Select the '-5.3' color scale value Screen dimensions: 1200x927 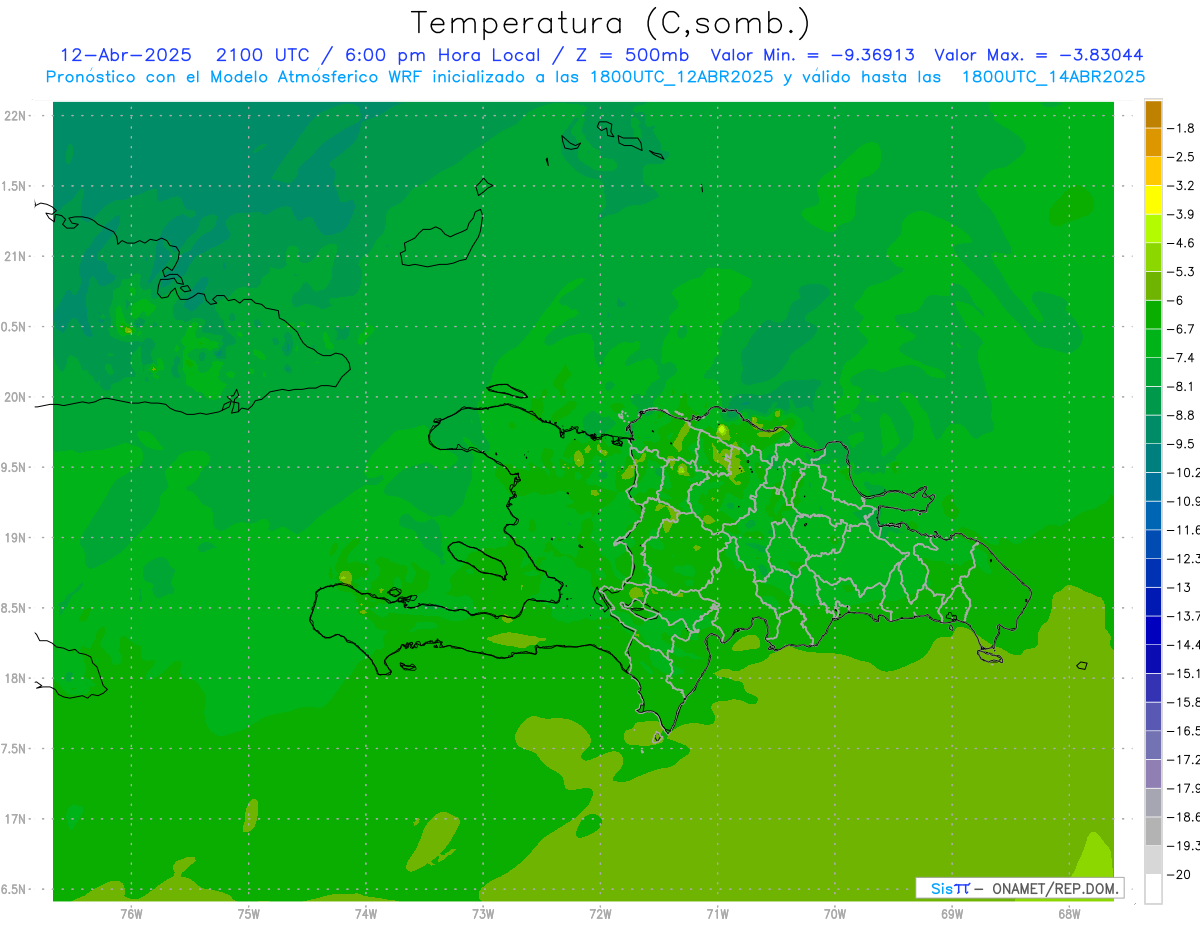point(1181,271)
